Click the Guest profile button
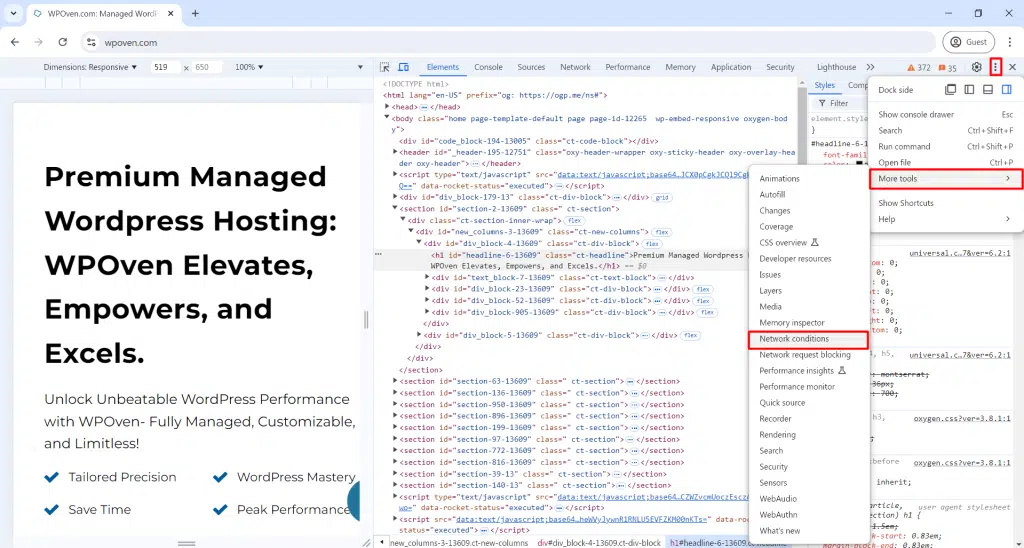1024x548 pixels. point(968,42)
